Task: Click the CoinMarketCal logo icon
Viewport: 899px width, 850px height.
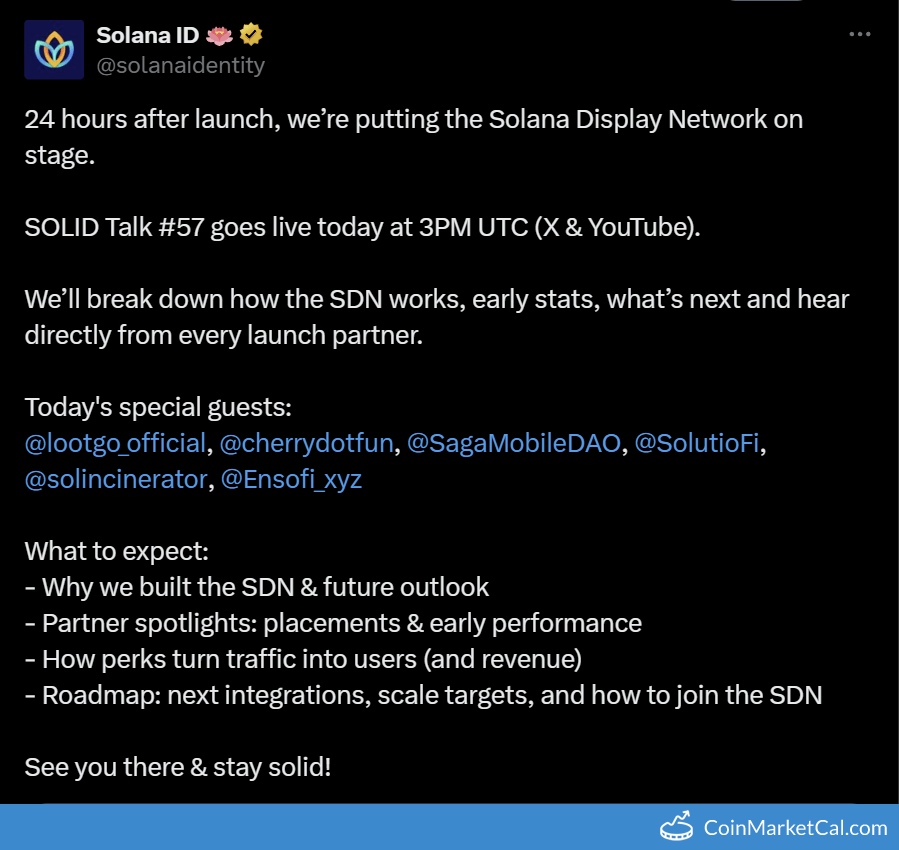Action: [x=677, y=827]
